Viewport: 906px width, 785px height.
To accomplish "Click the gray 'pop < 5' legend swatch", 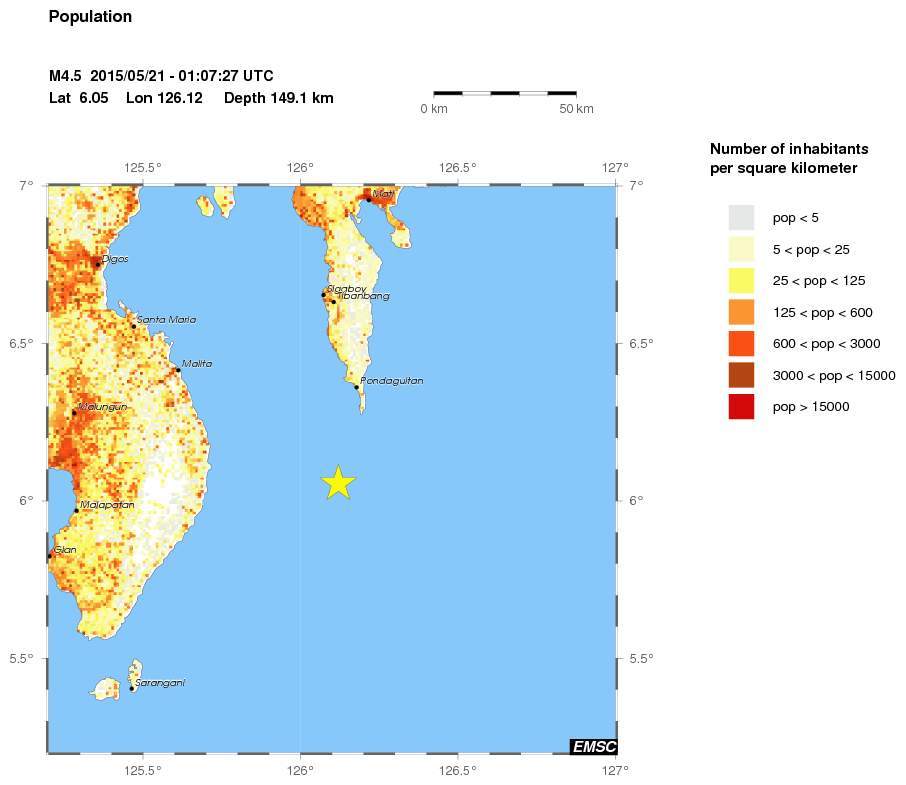I will click(x=741, y=217).
